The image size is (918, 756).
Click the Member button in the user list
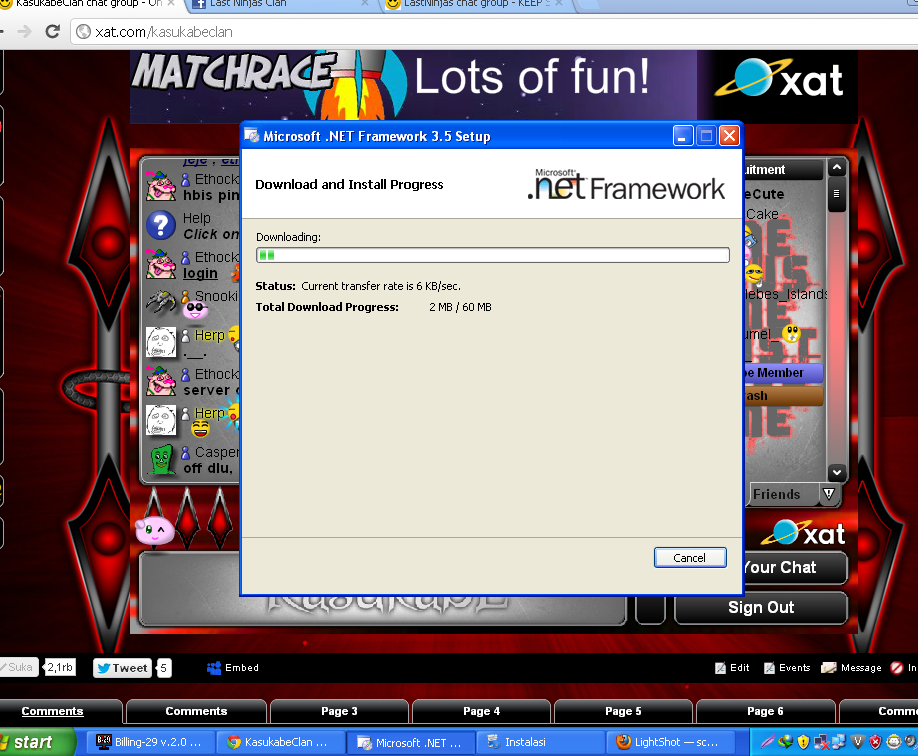point(782,372)
